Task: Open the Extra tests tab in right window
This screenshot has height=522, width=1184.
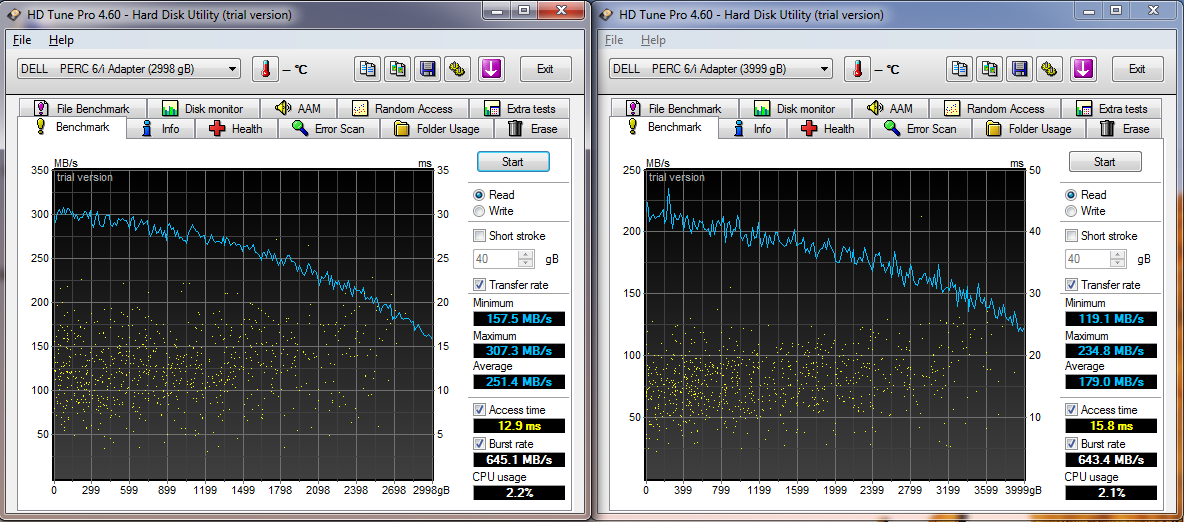Action: (1111, 109)
